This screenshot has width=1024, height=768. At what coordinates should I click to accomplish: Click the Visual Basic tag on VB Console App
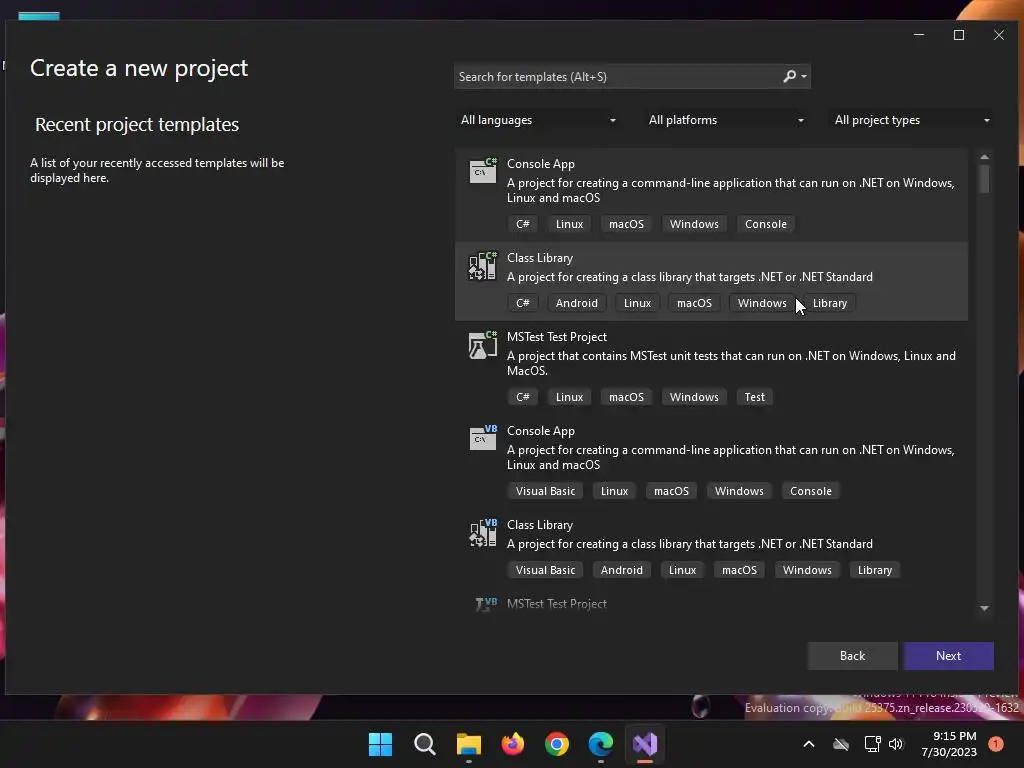coord(545,491)
